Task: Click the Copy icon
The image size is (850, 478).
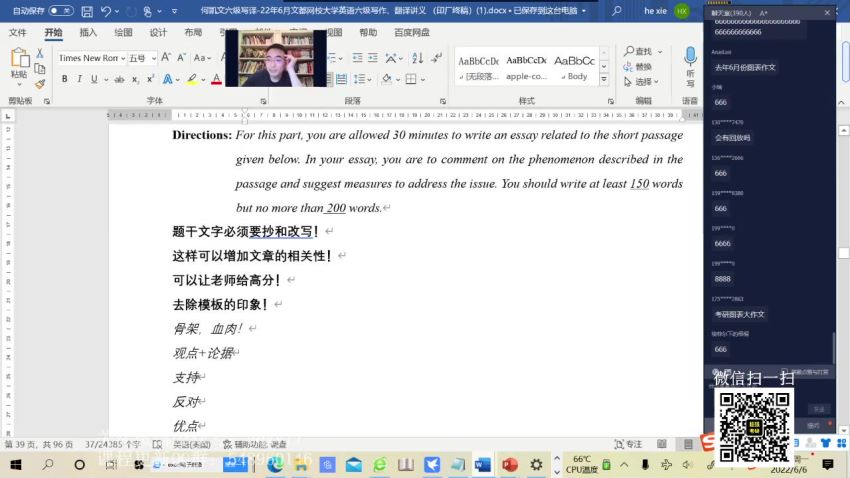Action: pyautogui.click(x=40, y=68)
